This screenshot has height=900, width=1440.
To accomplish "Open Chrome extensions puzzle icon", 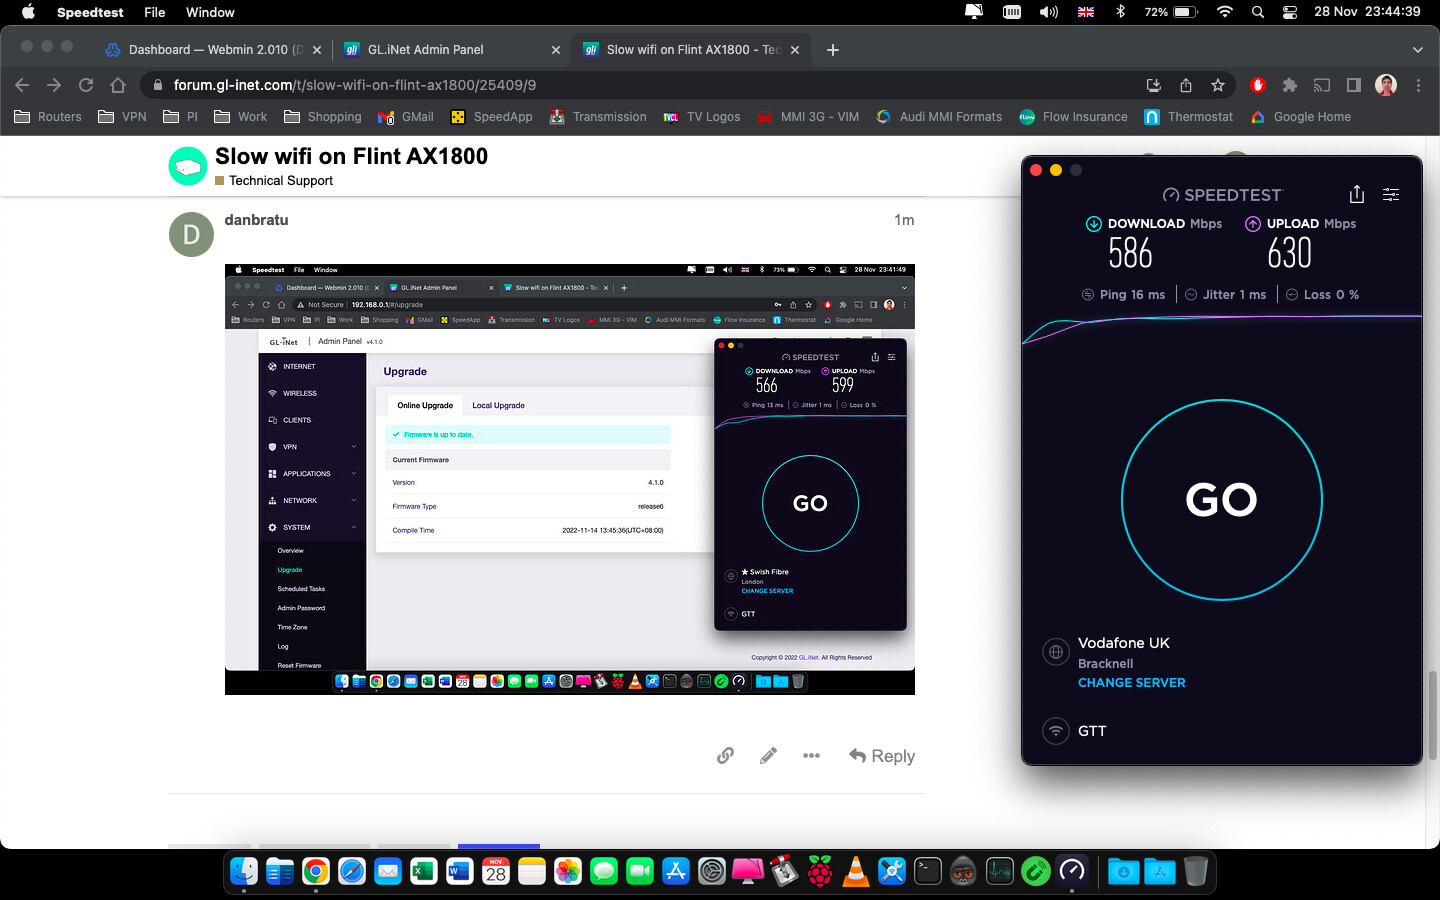I will (1290, 85).
